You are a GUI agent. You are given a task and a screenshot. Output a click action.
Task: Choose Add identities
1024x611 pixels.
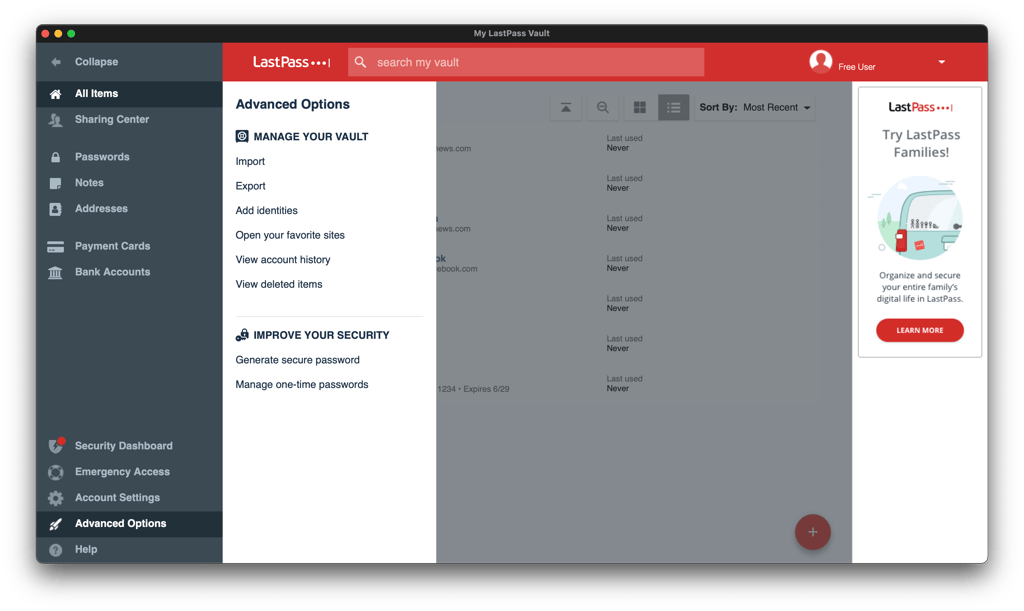(266, 210)
